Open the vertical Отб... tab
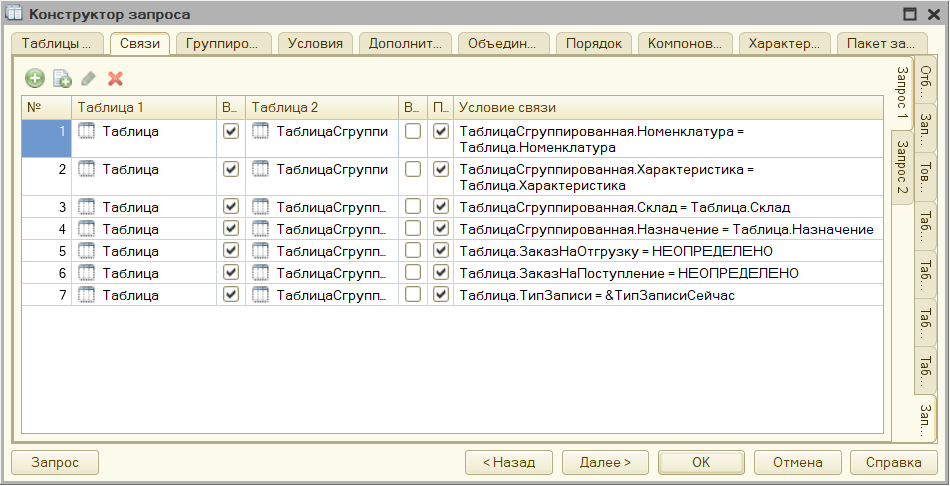This screenshot has width=950, height=486. coord(925,81)
